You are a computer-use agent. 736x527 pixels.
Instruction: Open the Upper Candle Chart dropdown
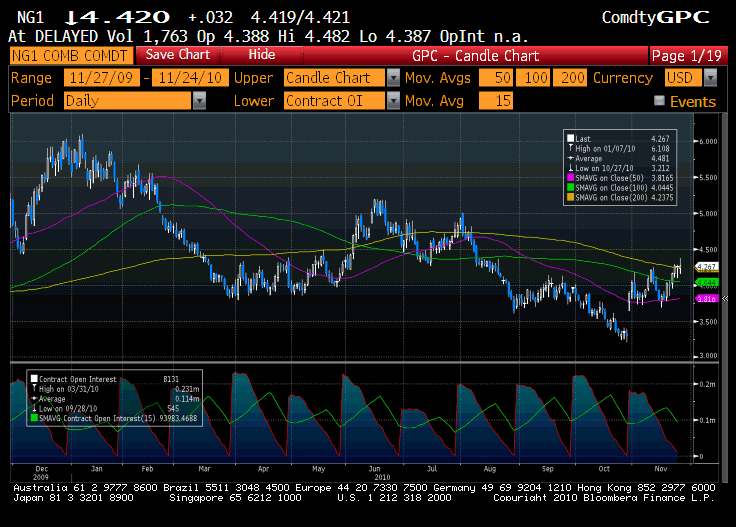click(x=393, y=78)
